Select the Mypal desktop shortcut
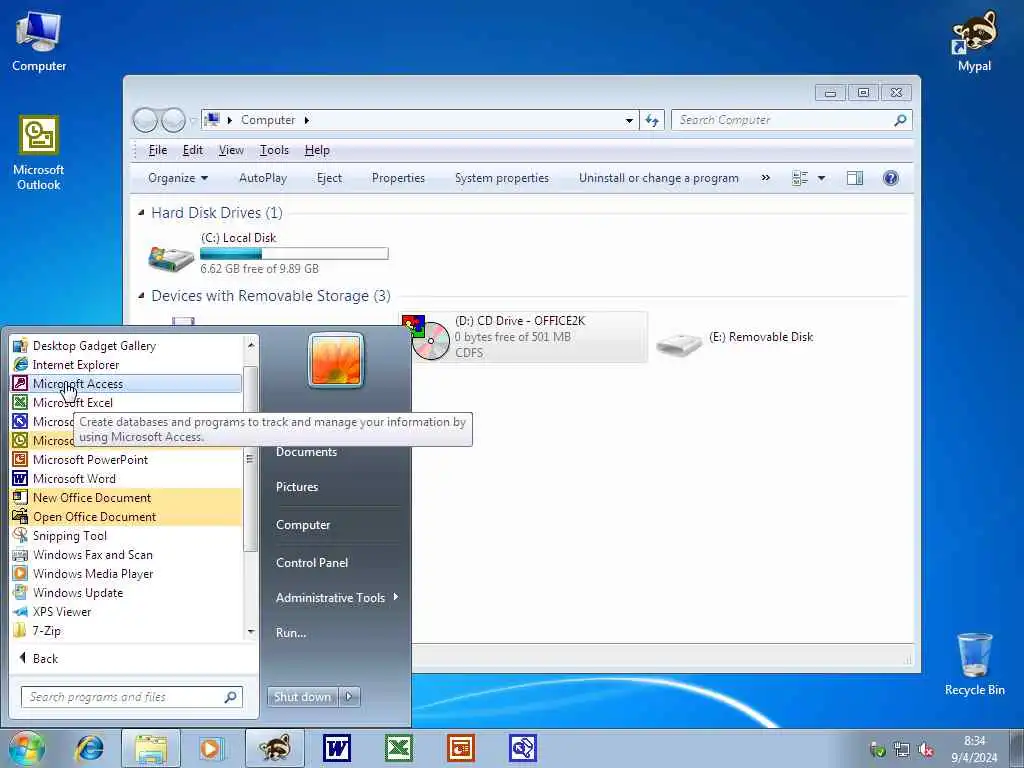1024x768 pixels. coord(974,42)
